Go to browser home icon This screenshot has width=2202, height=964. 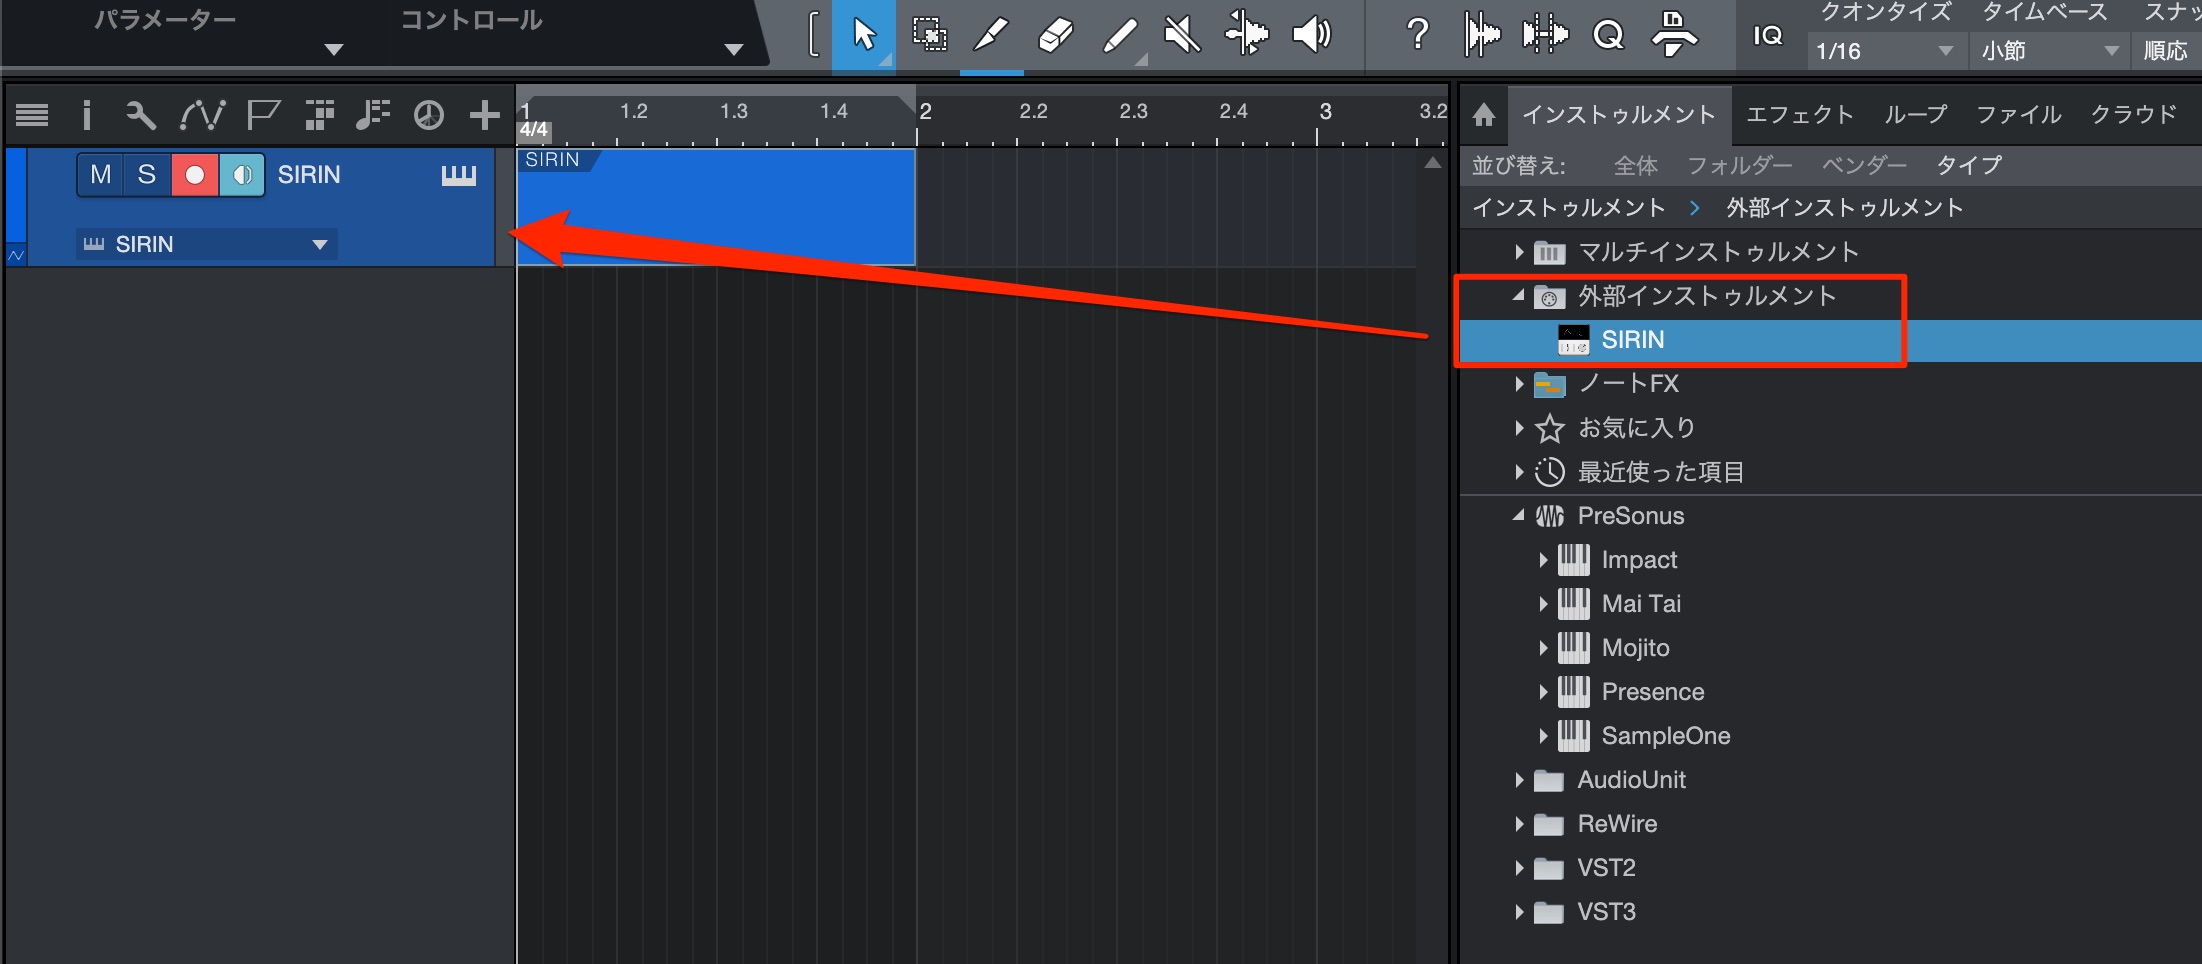pyautogui.click(x=1484, y=115)
